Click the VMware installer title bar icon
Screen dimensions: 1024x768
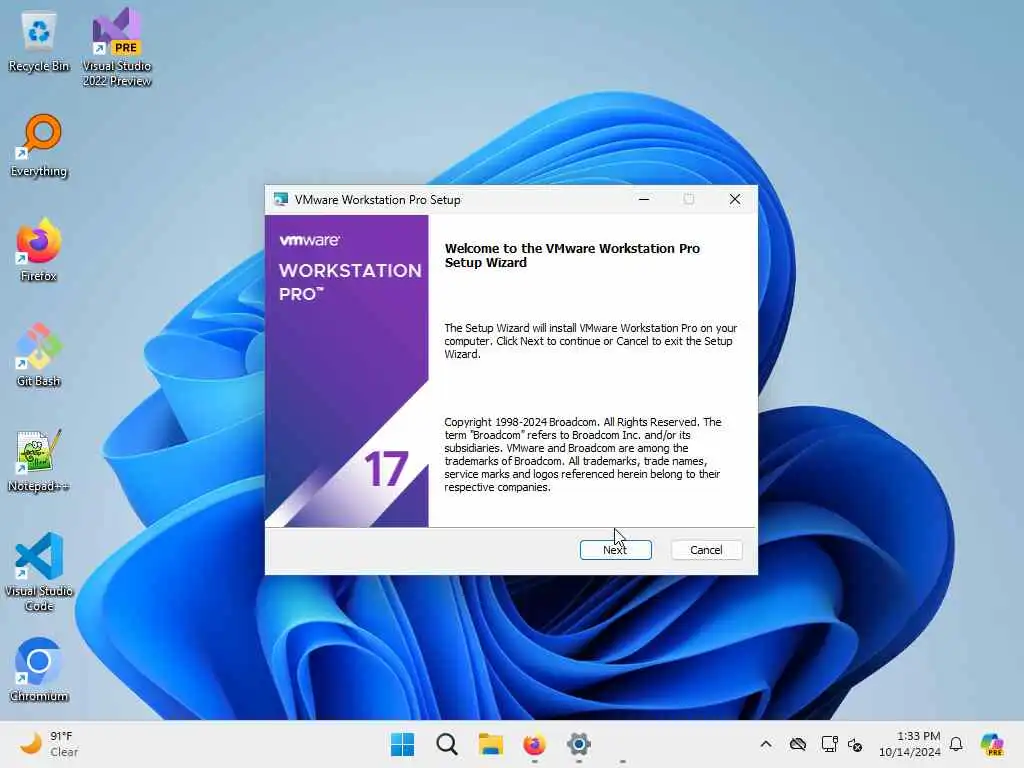[281, 199]
